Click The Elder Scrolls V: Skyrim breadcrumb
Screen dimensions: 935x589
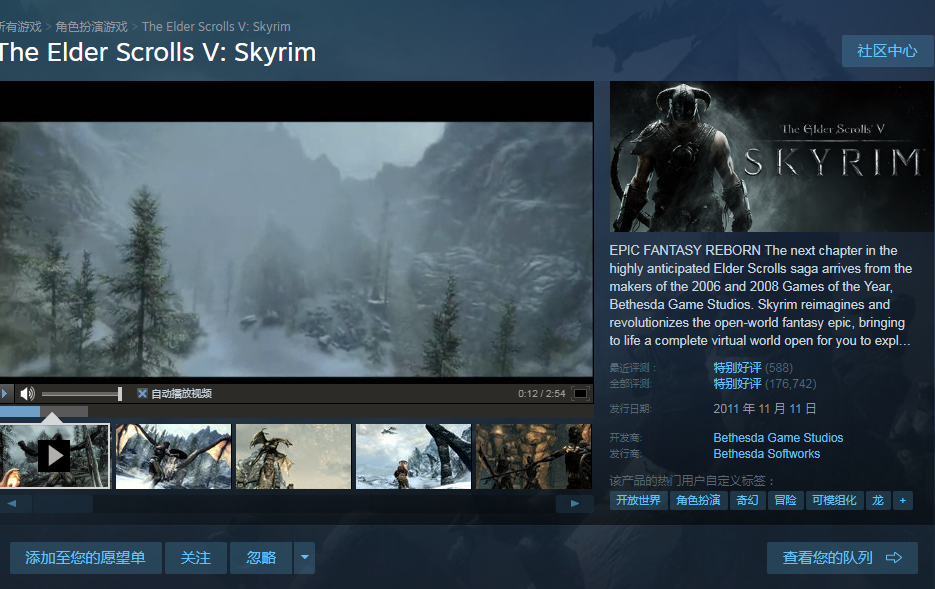coord(216,27)
